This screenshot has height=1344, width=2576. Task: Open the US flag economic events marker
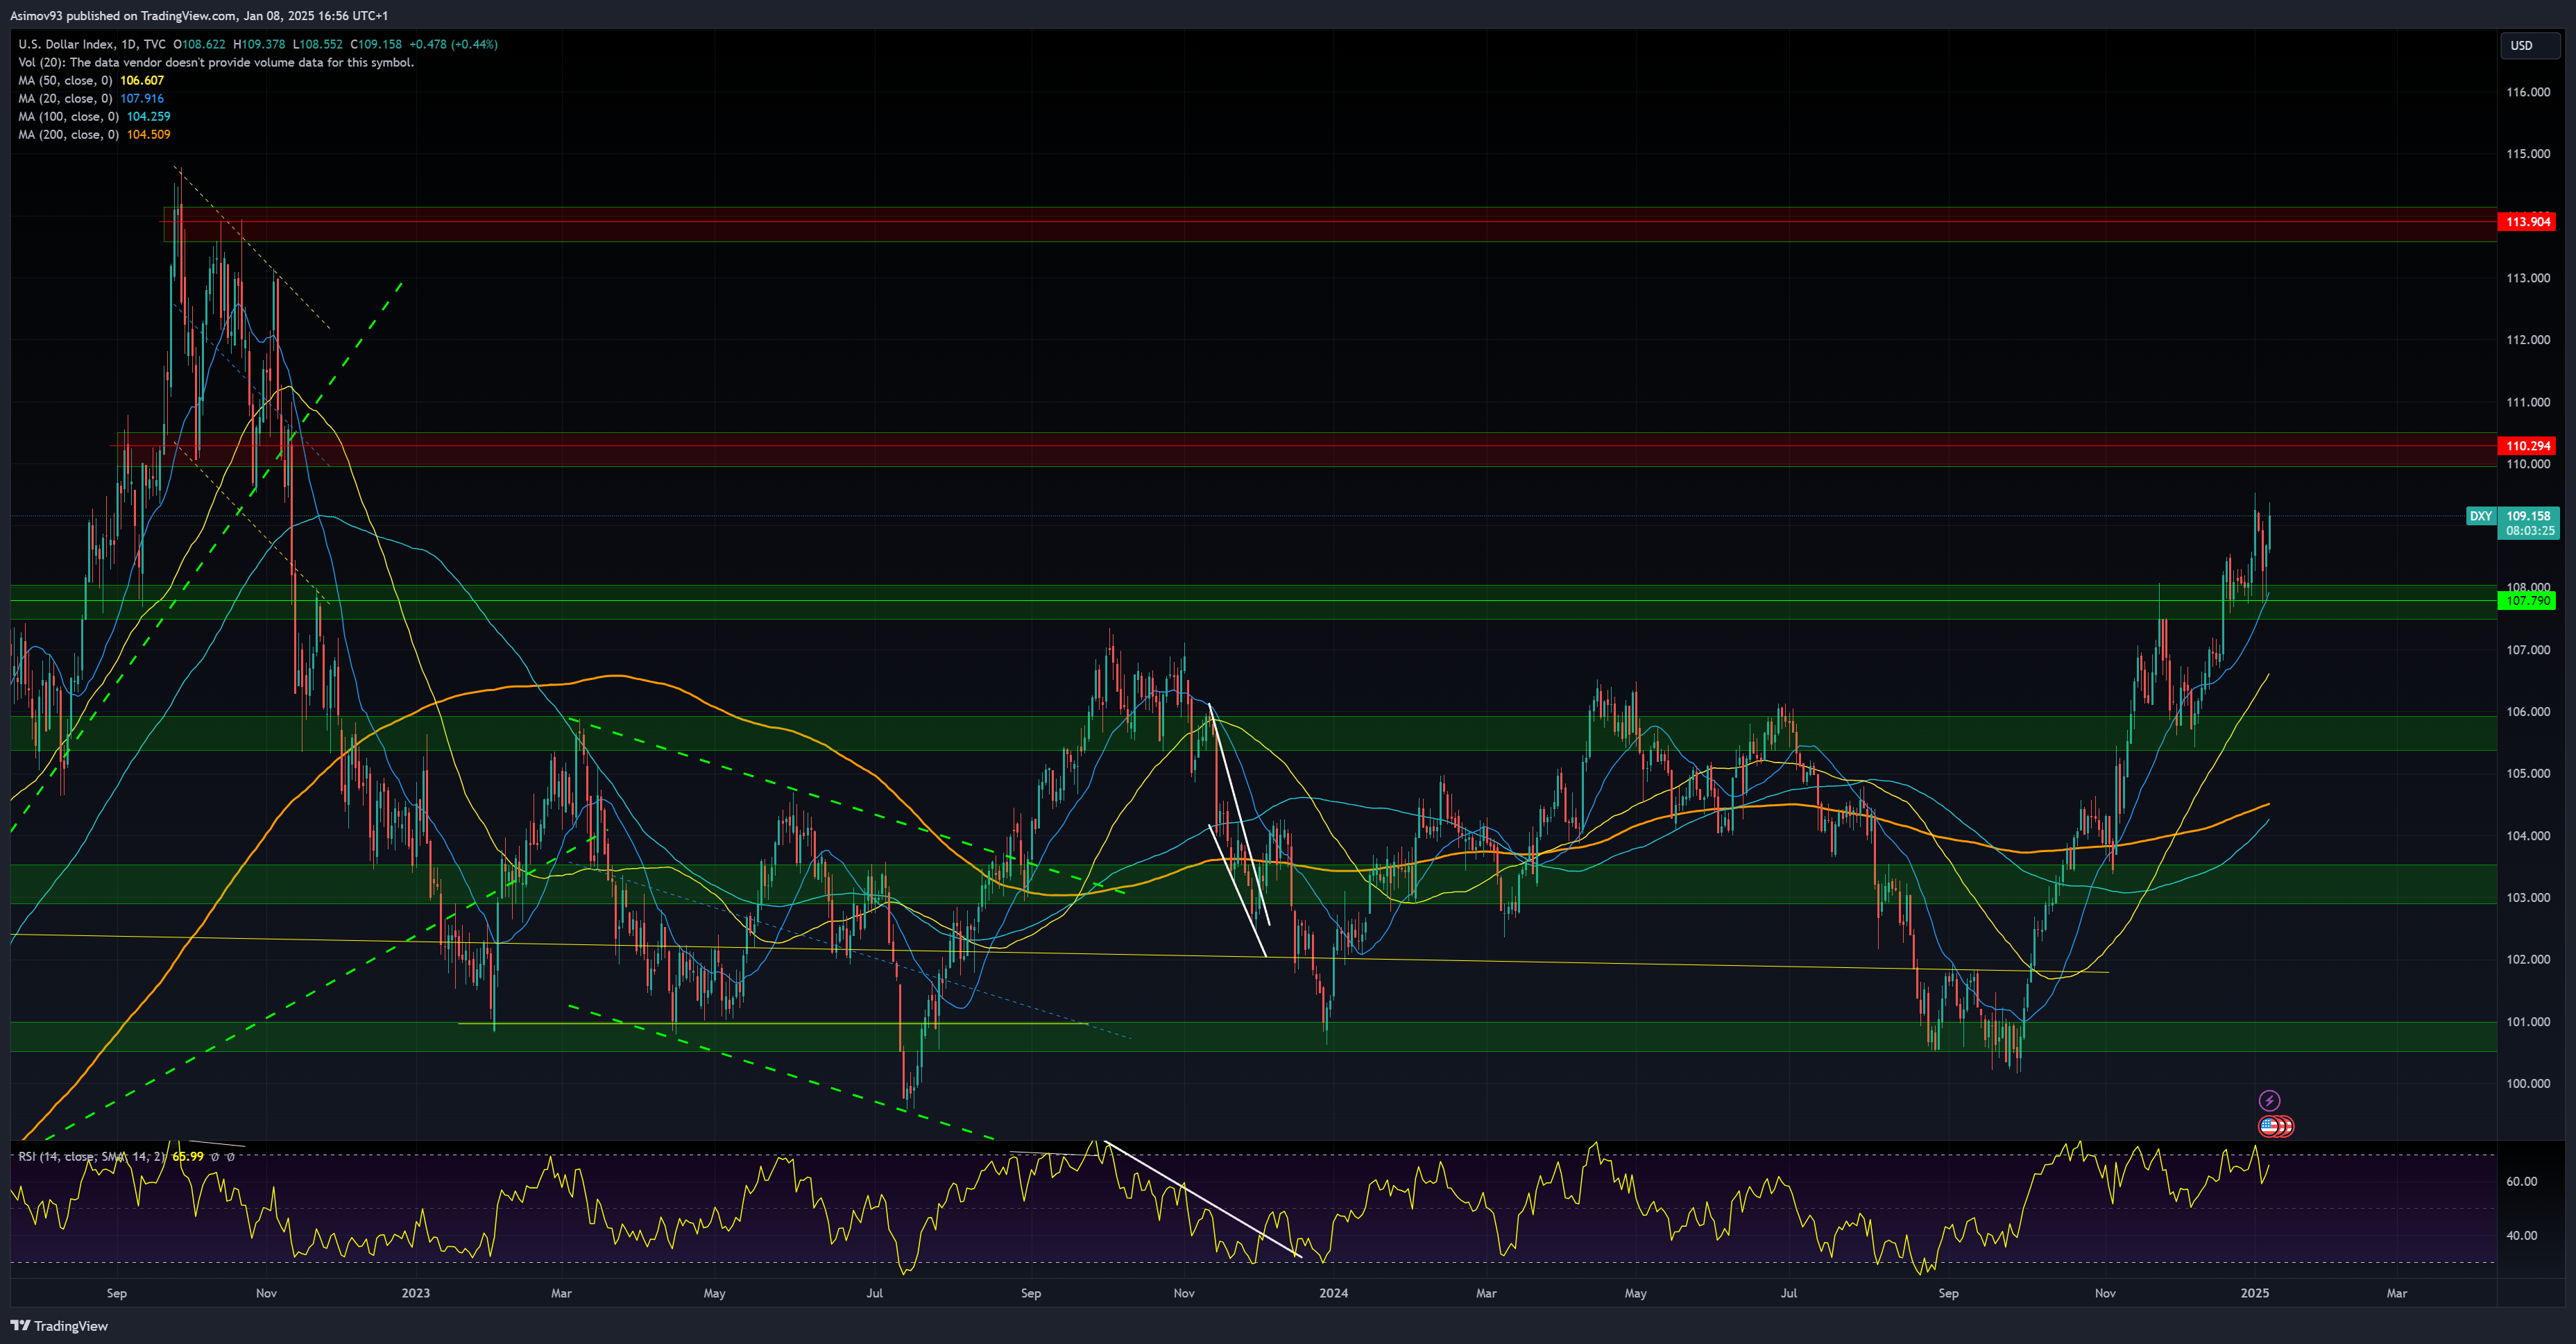(2270, 1126)
